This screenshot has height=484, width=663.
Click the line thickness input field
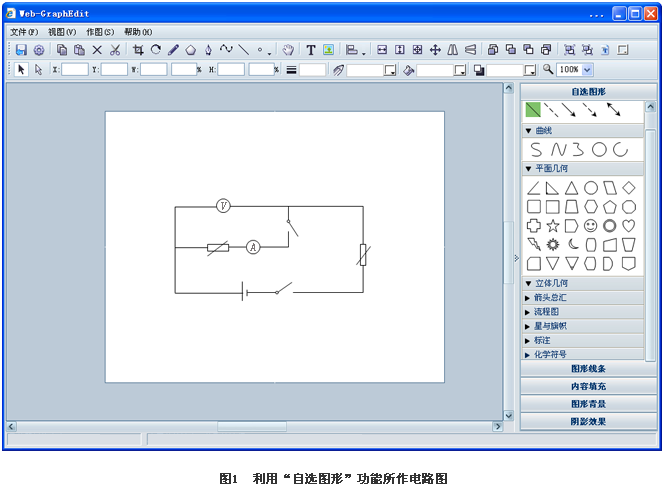coord(312,70)
